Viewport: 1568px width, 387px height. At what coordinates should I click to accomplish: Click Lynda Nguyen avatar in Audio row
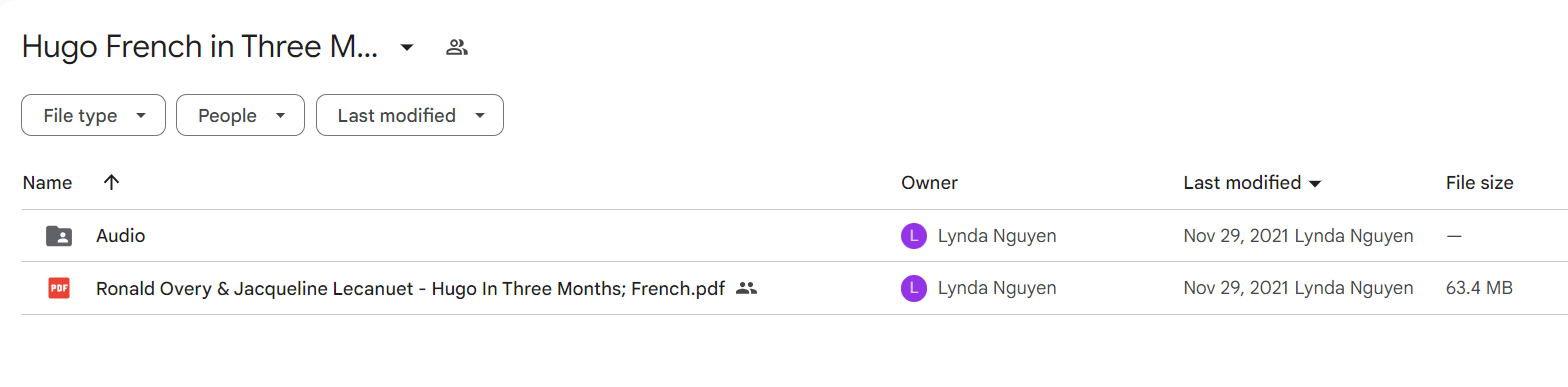[x=914, y=236]
